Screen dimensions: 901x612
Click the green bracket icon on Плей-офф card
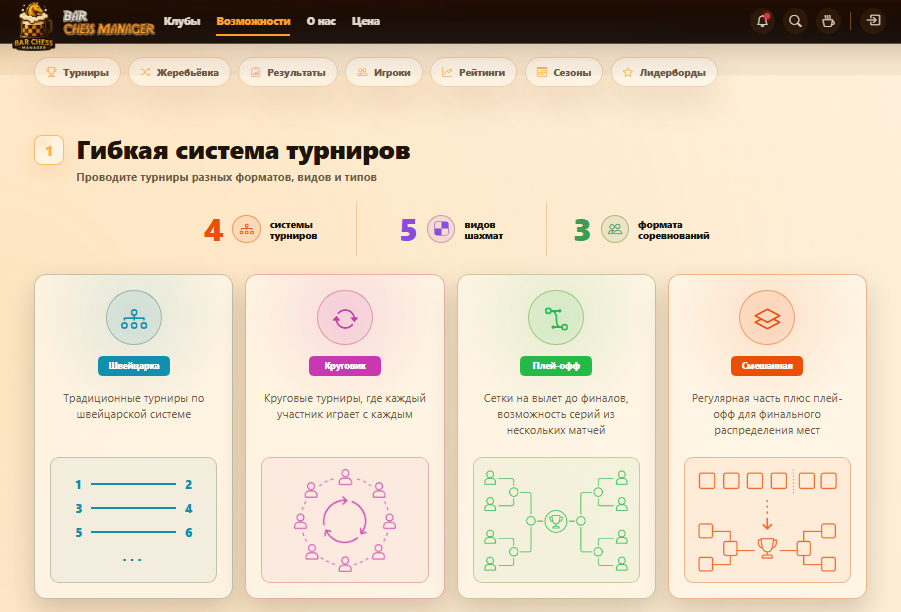tap(556, 318)
